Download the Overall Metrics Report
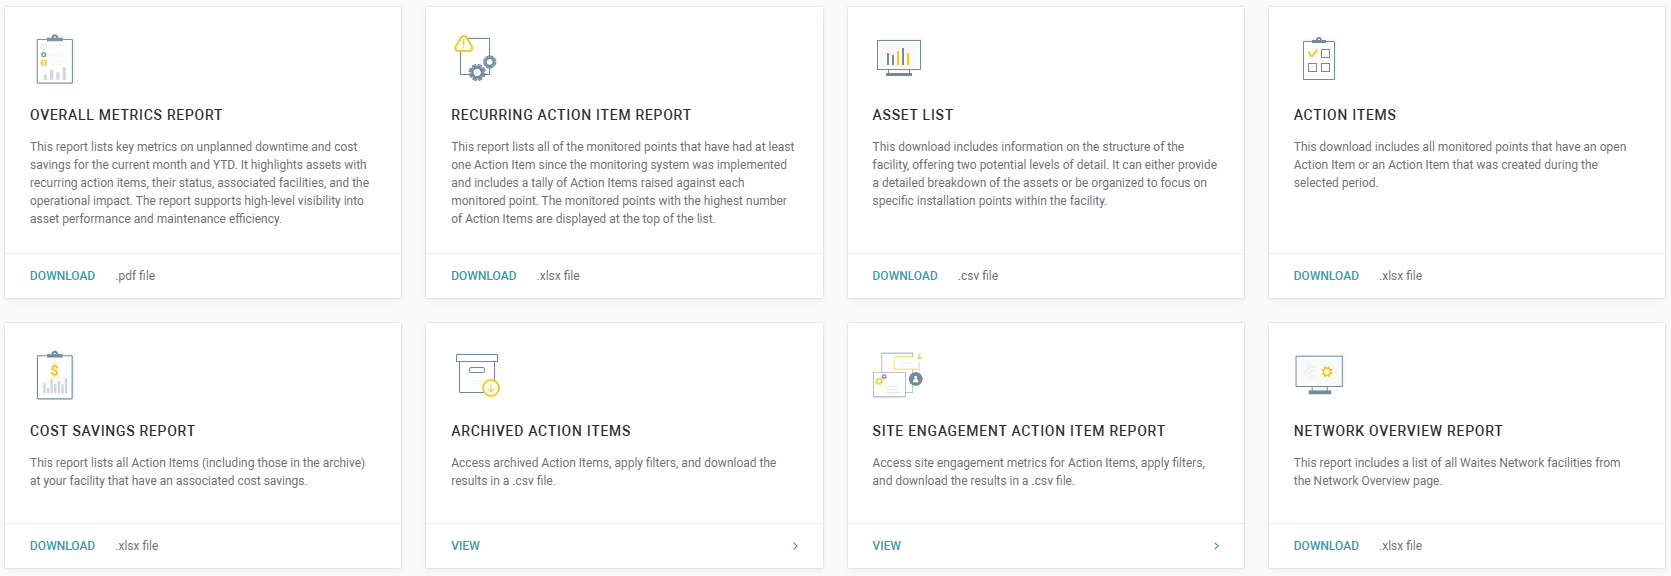 coord(62,276)
